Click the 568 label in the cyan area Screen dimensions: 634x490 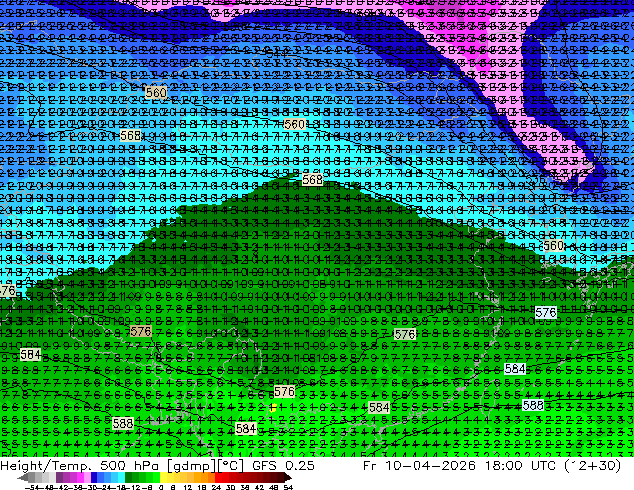coord(131,135)
